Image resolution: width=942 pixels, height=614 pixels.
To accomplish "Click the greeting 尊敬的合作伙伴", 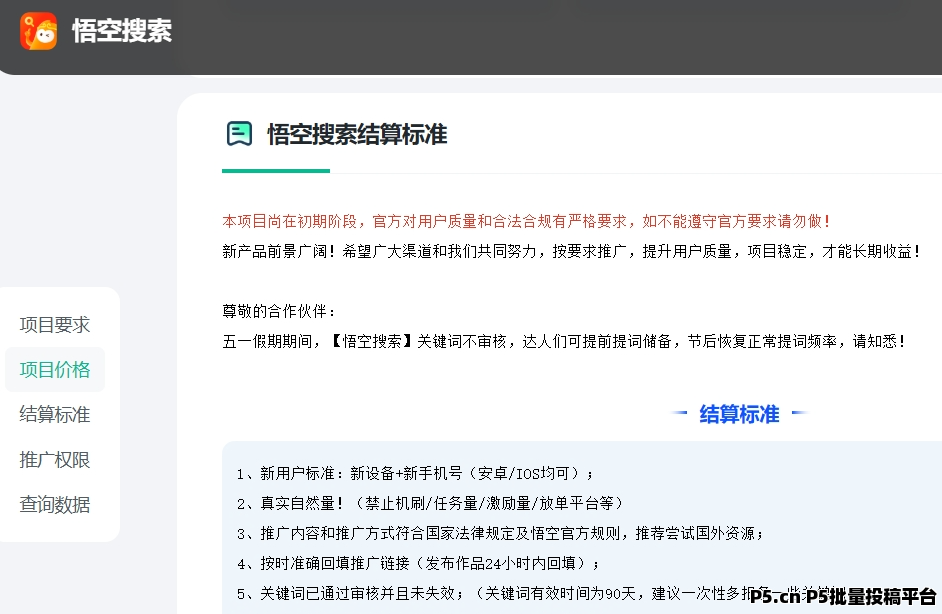I will click(x=279, y=311).
